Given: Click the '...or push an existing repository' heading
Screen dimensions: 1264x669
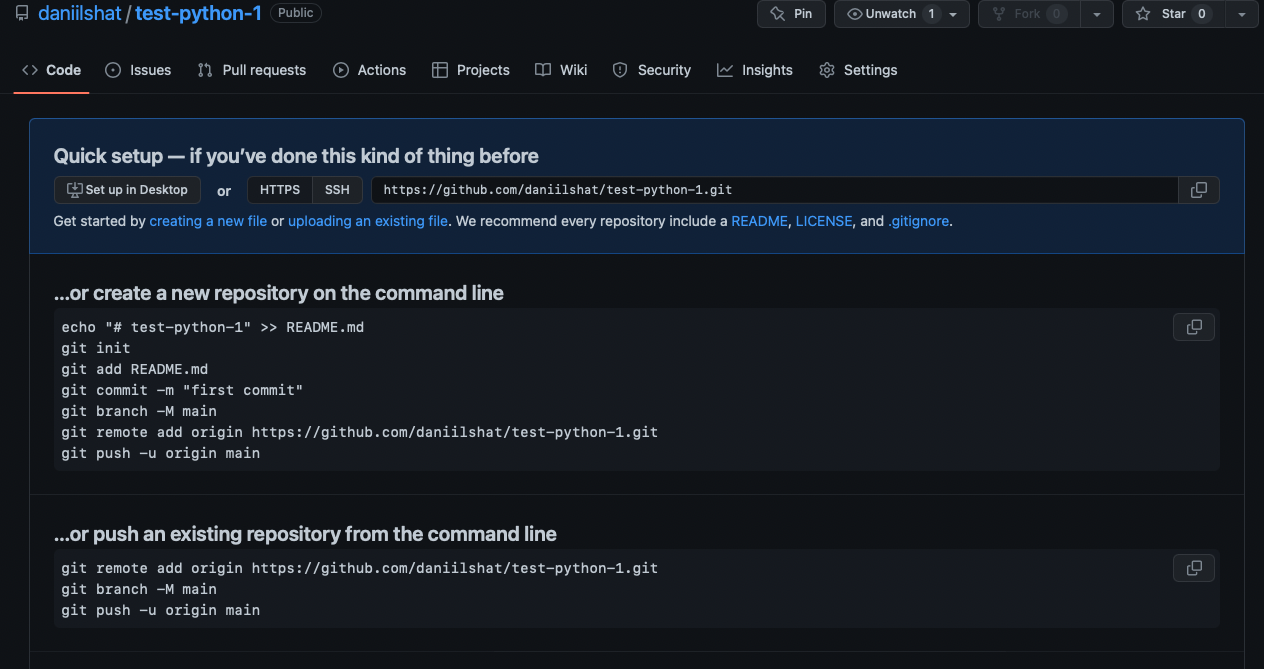Looking at the screenshot, I should pos(305,534).
